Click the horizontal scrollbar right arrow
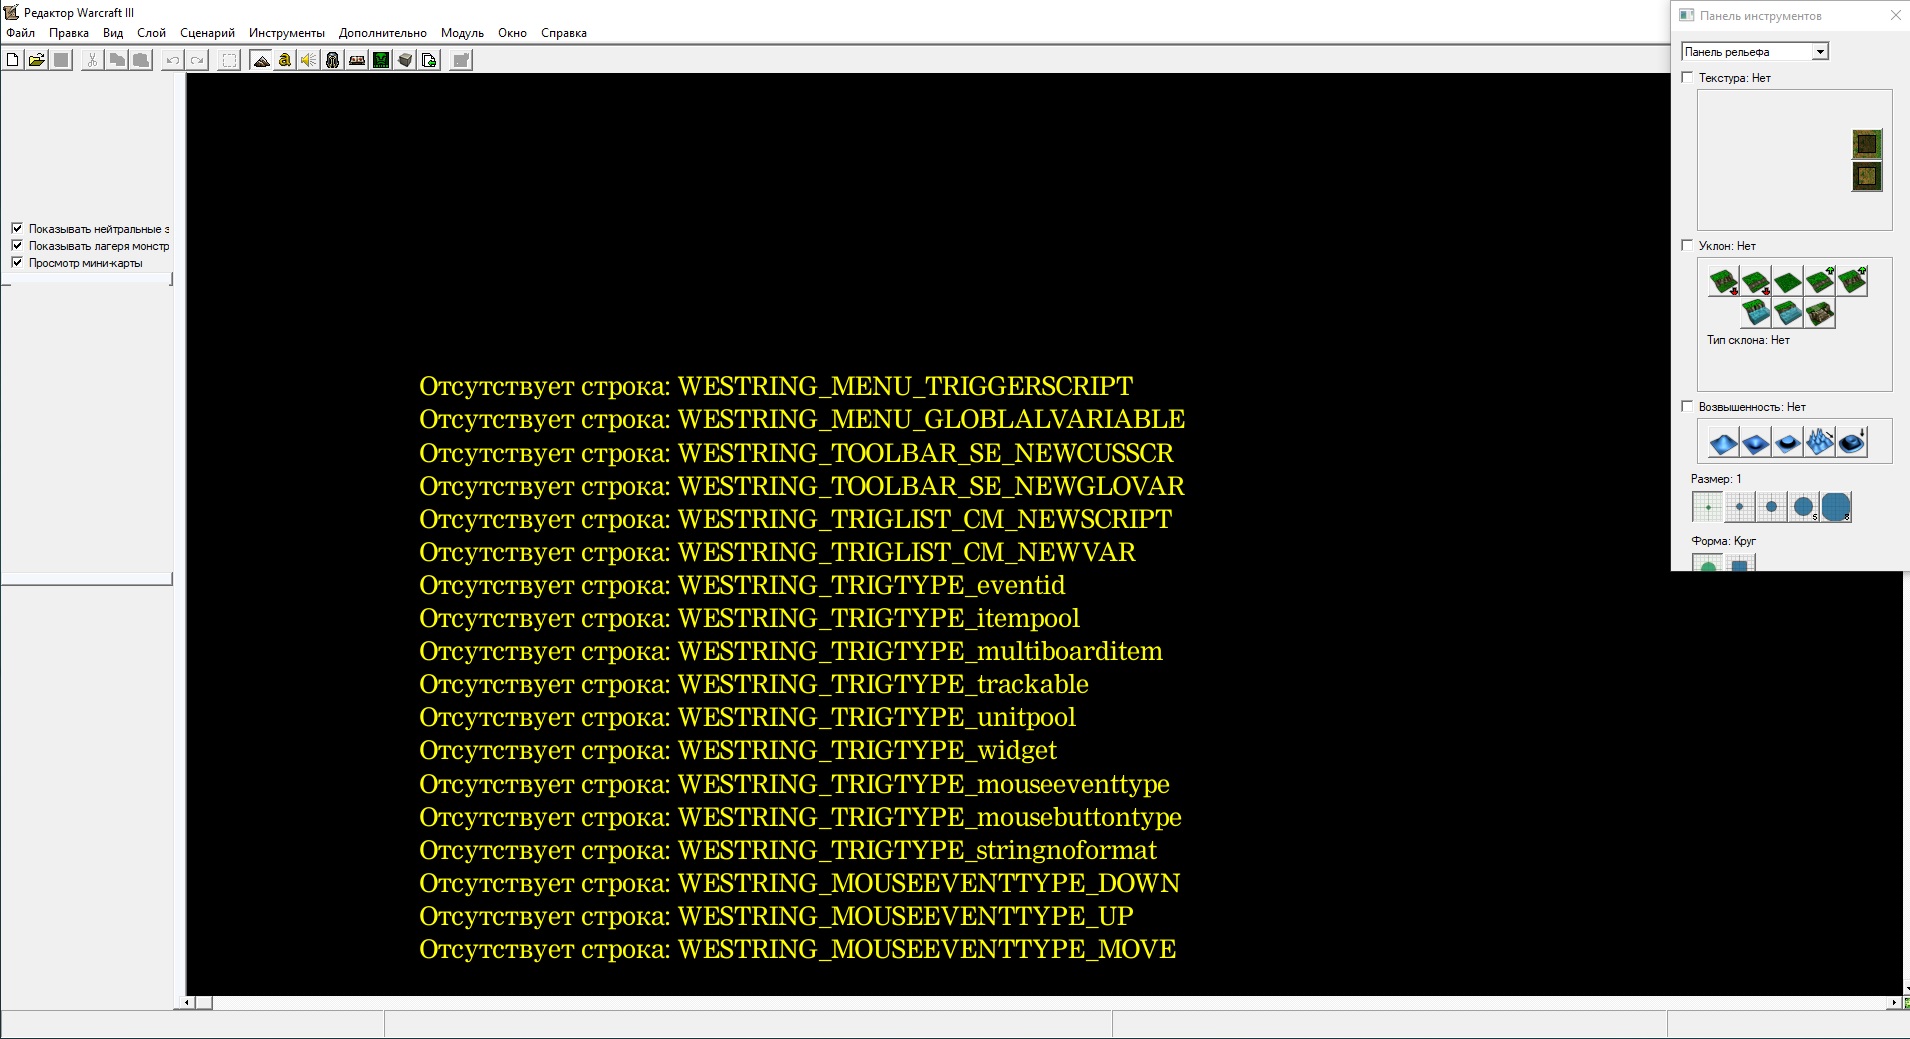 [x=1894, y=1002]
